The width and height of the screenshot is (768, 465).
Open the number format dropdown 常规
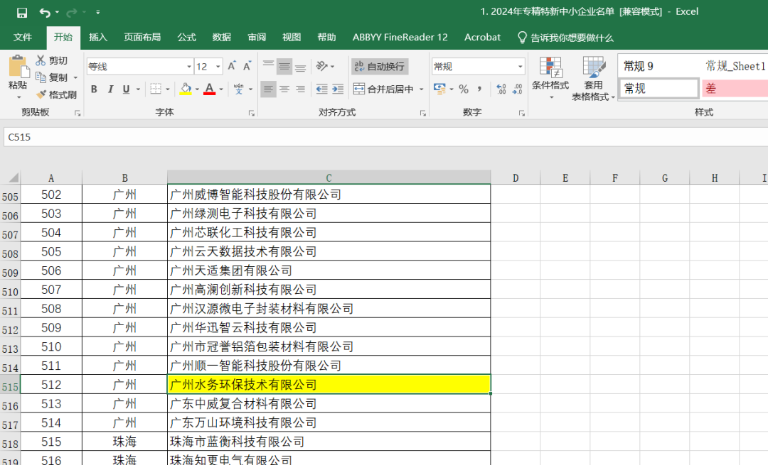520,66
